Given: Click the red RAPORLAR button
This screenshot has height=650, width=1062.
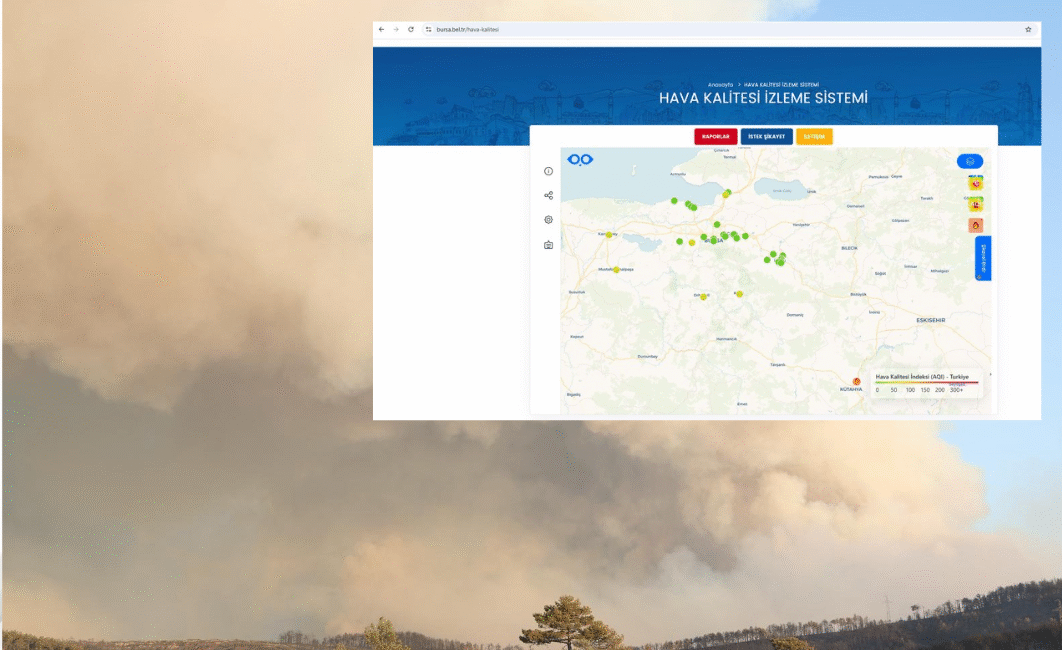Looking at the screenshot, I should pyautogui.click(x=716, y=137).
